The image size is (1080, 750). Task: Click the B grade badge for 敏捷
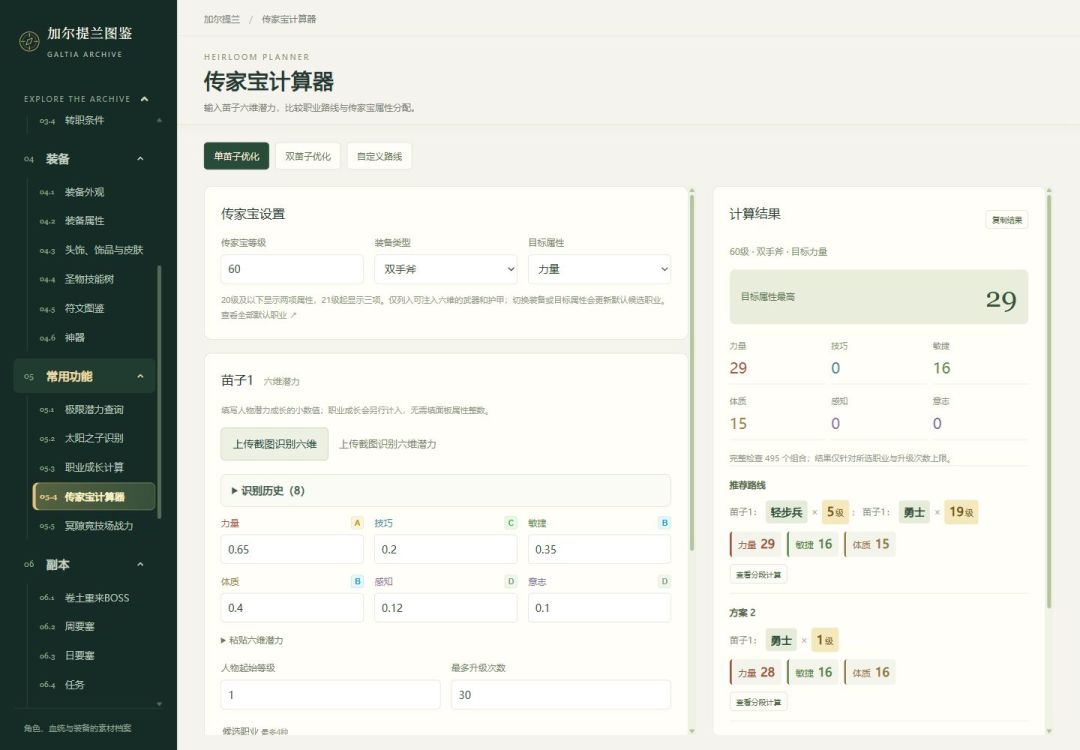point(664,523)
